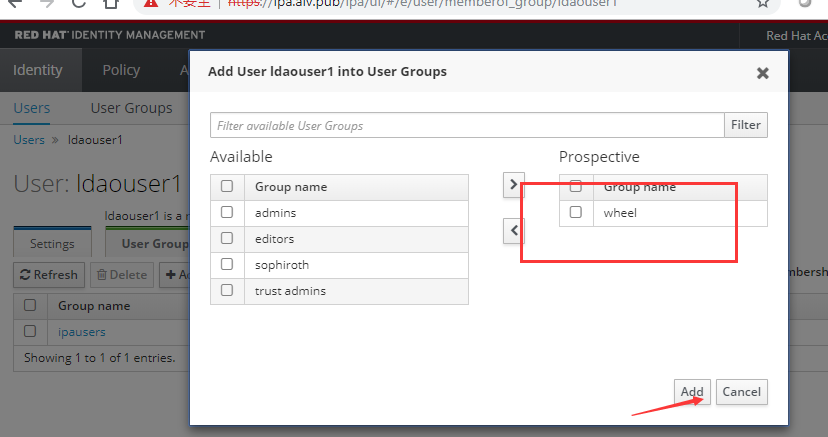Click the Users breadcrumb link
828x437 pixels.
point(29,140)
